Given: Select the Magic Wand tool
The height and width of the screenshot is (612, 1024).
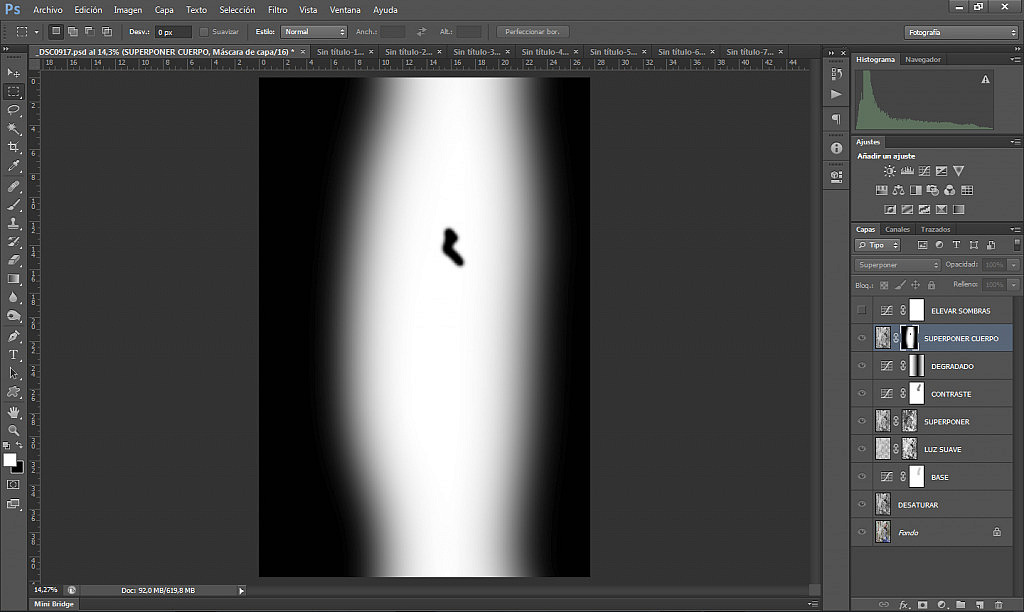Looking at the screenshot, I should (14, 129).
